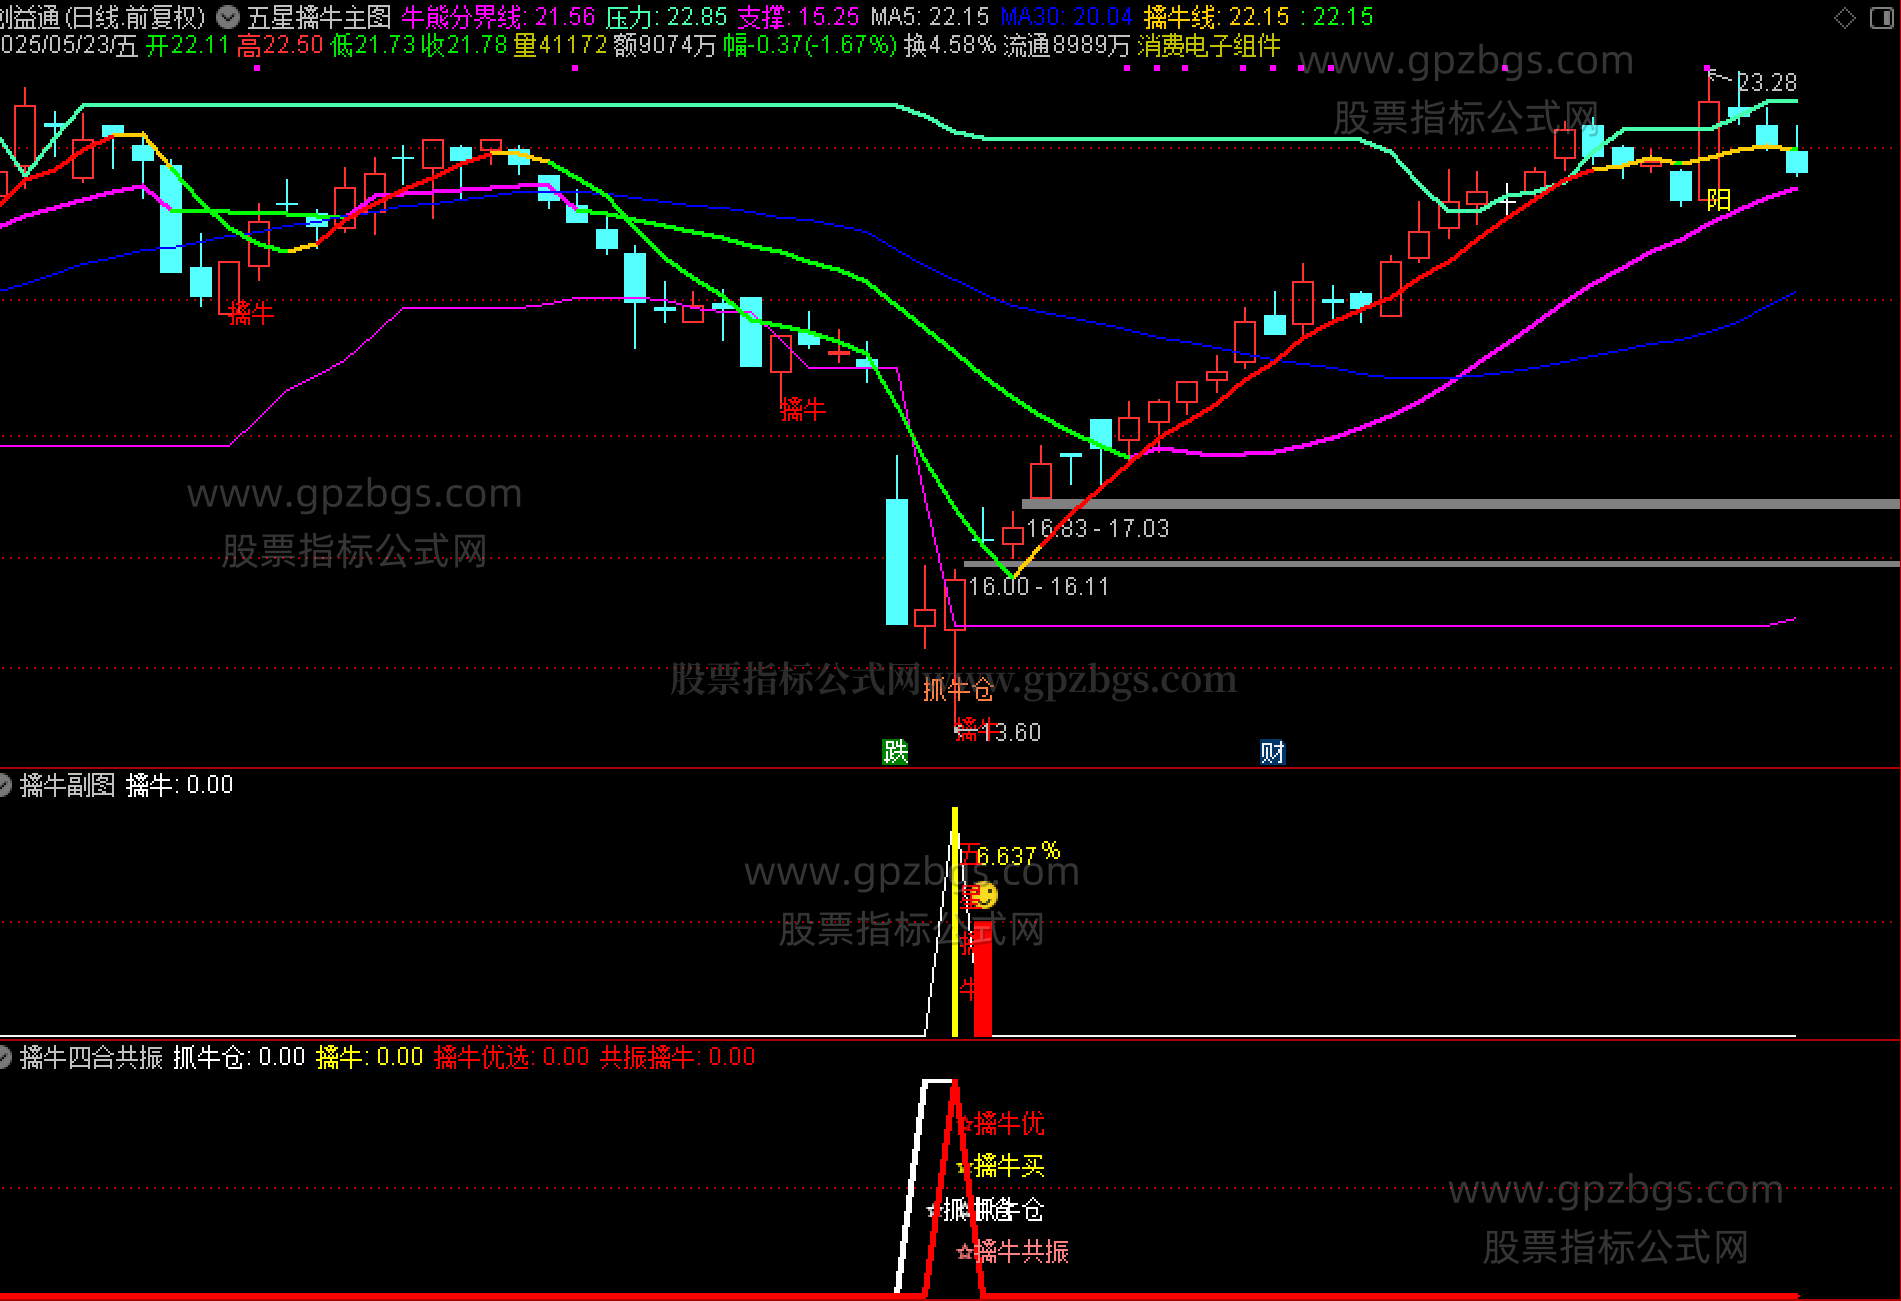Open the dropdown circle before 擒牛四合共振
The height and width of the screenshot is (1301, 1901).
point(4,1057)
